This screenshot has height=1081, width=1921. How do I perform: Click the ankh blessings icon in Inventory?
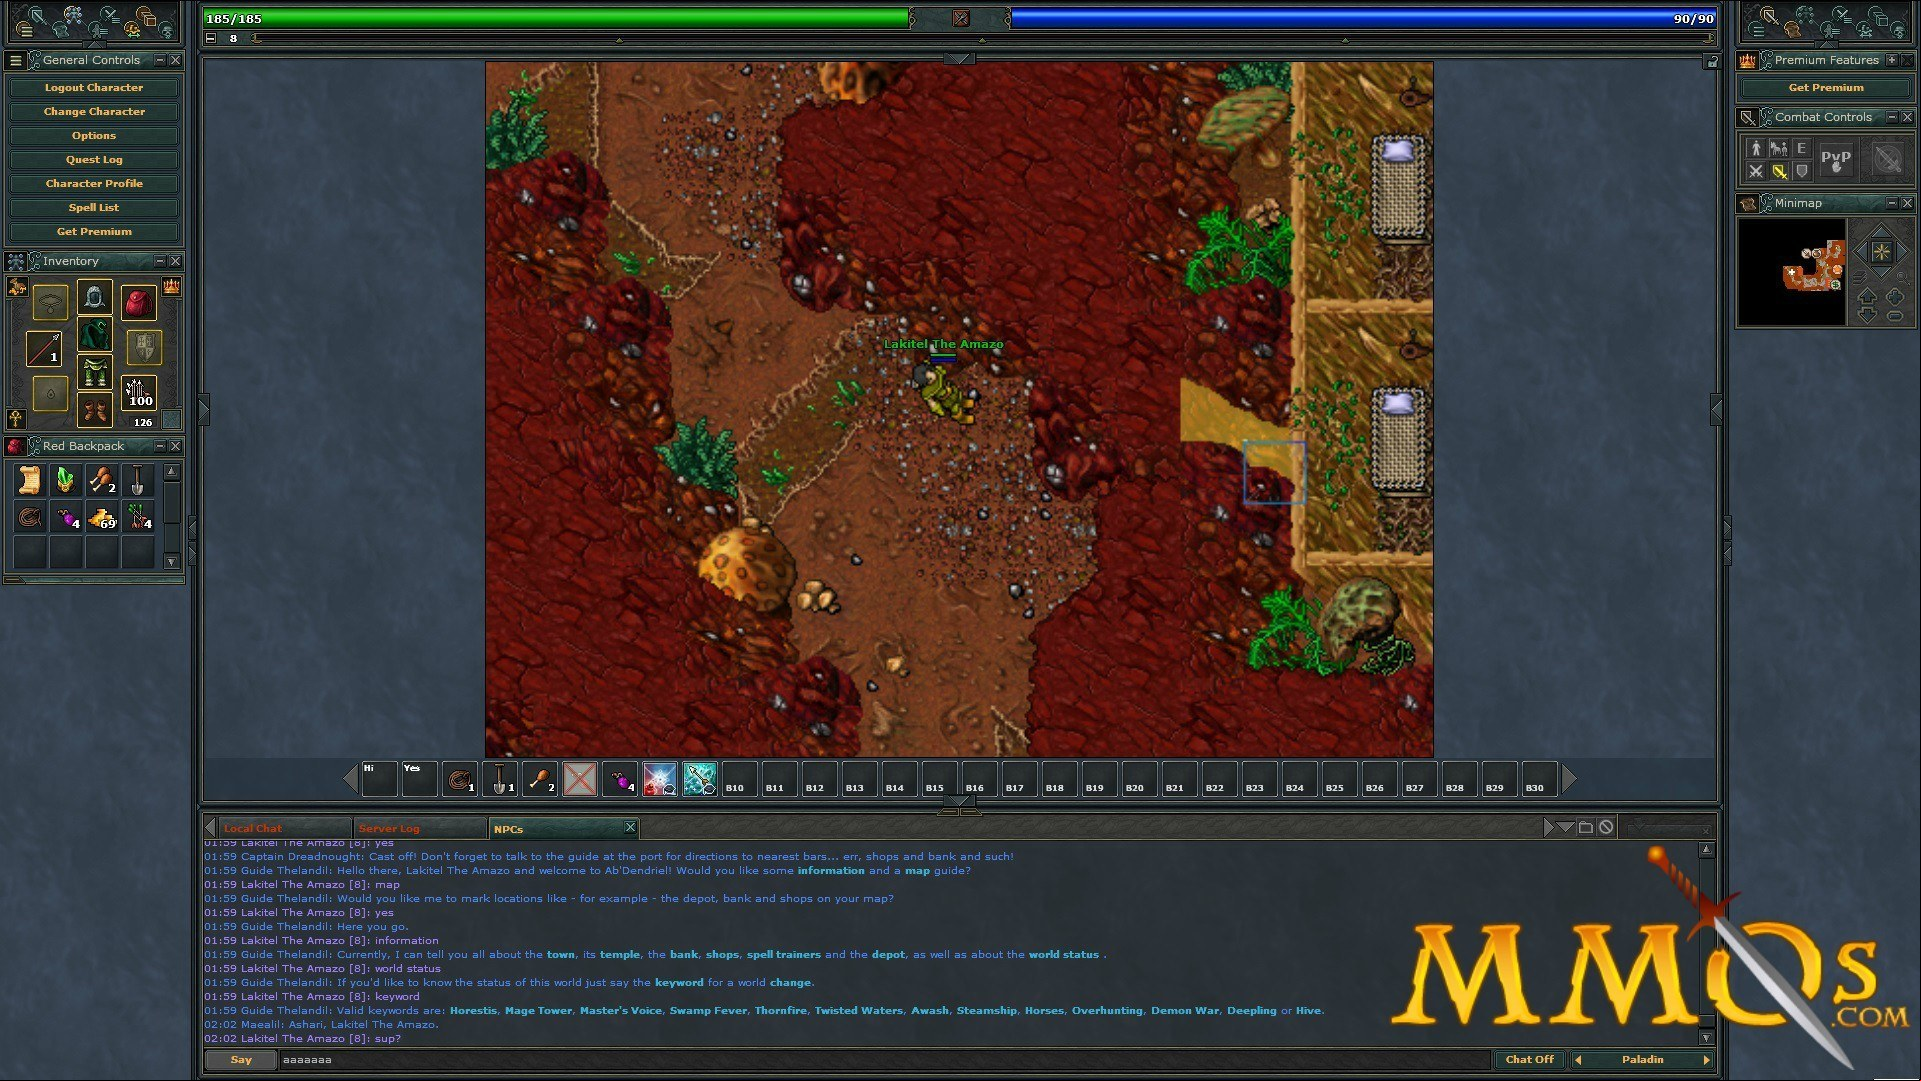(x=16, y=418)
